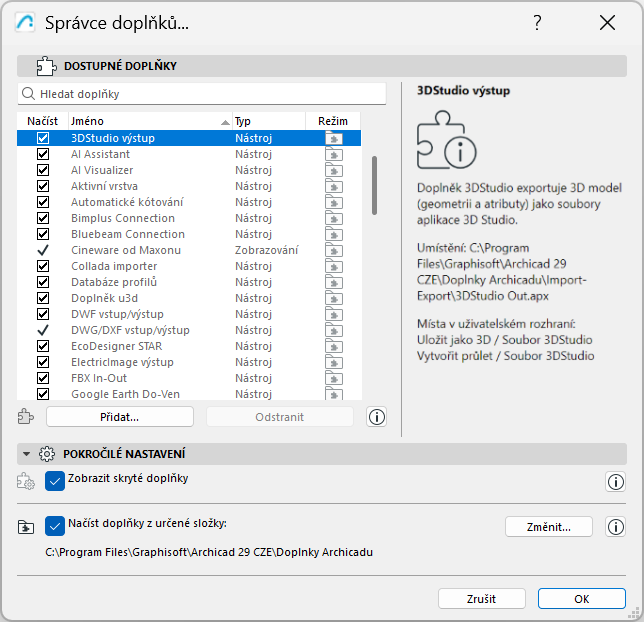
Task: Uncheck the AI Visualizer load checkbox
Action: pos(43,170)
